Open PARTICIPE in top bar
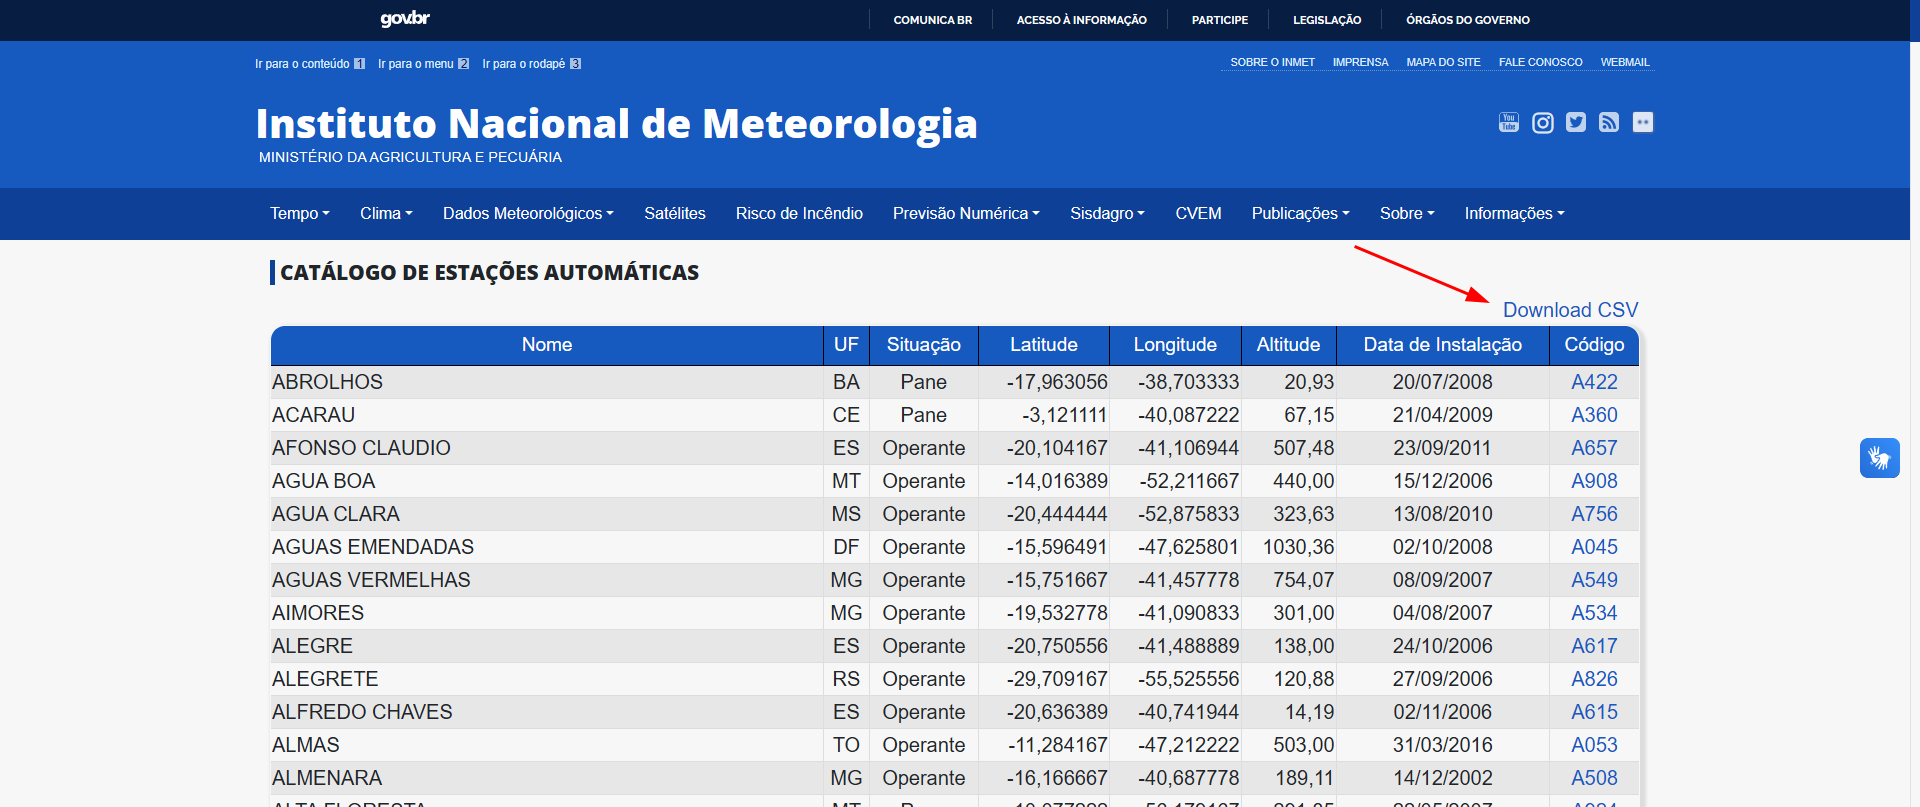This screenshot has height=807, width=1920. (x=1219, y=20)
